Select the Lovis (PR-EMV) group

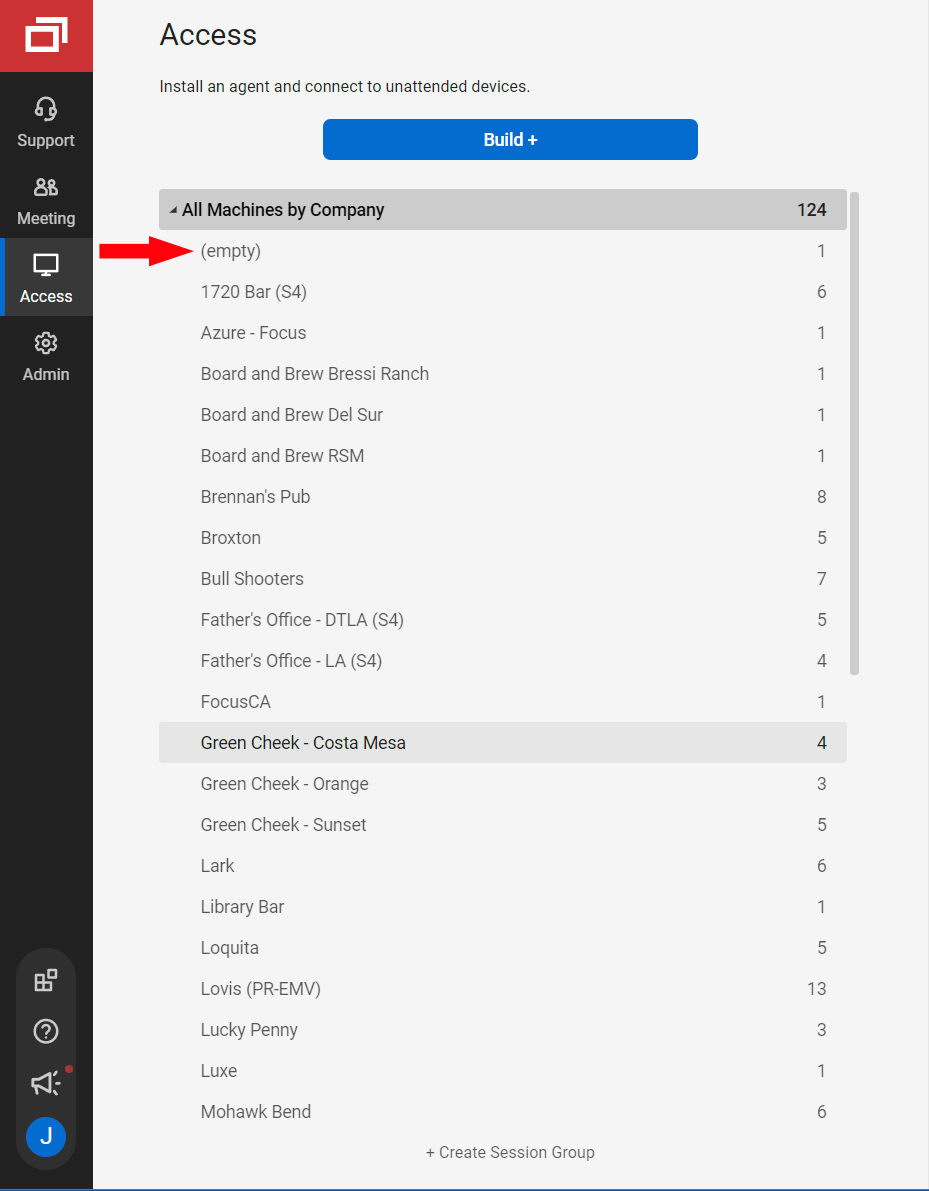pyautogui.click(x=503, y=989)
